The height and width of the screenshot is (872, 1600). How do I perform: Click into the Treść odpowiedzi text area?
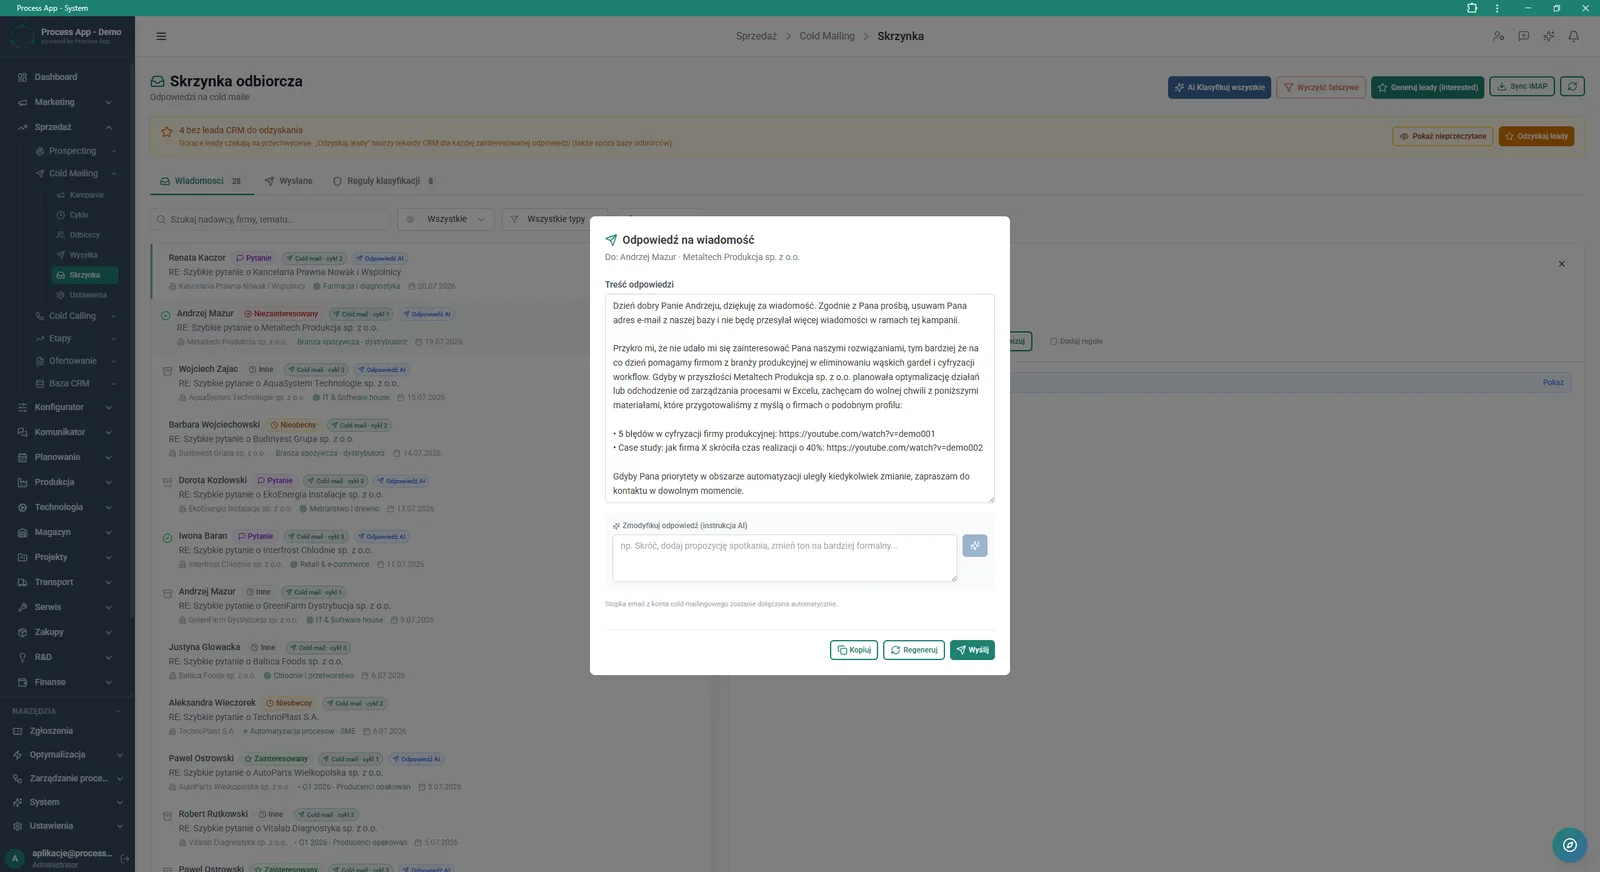(800, 398)
